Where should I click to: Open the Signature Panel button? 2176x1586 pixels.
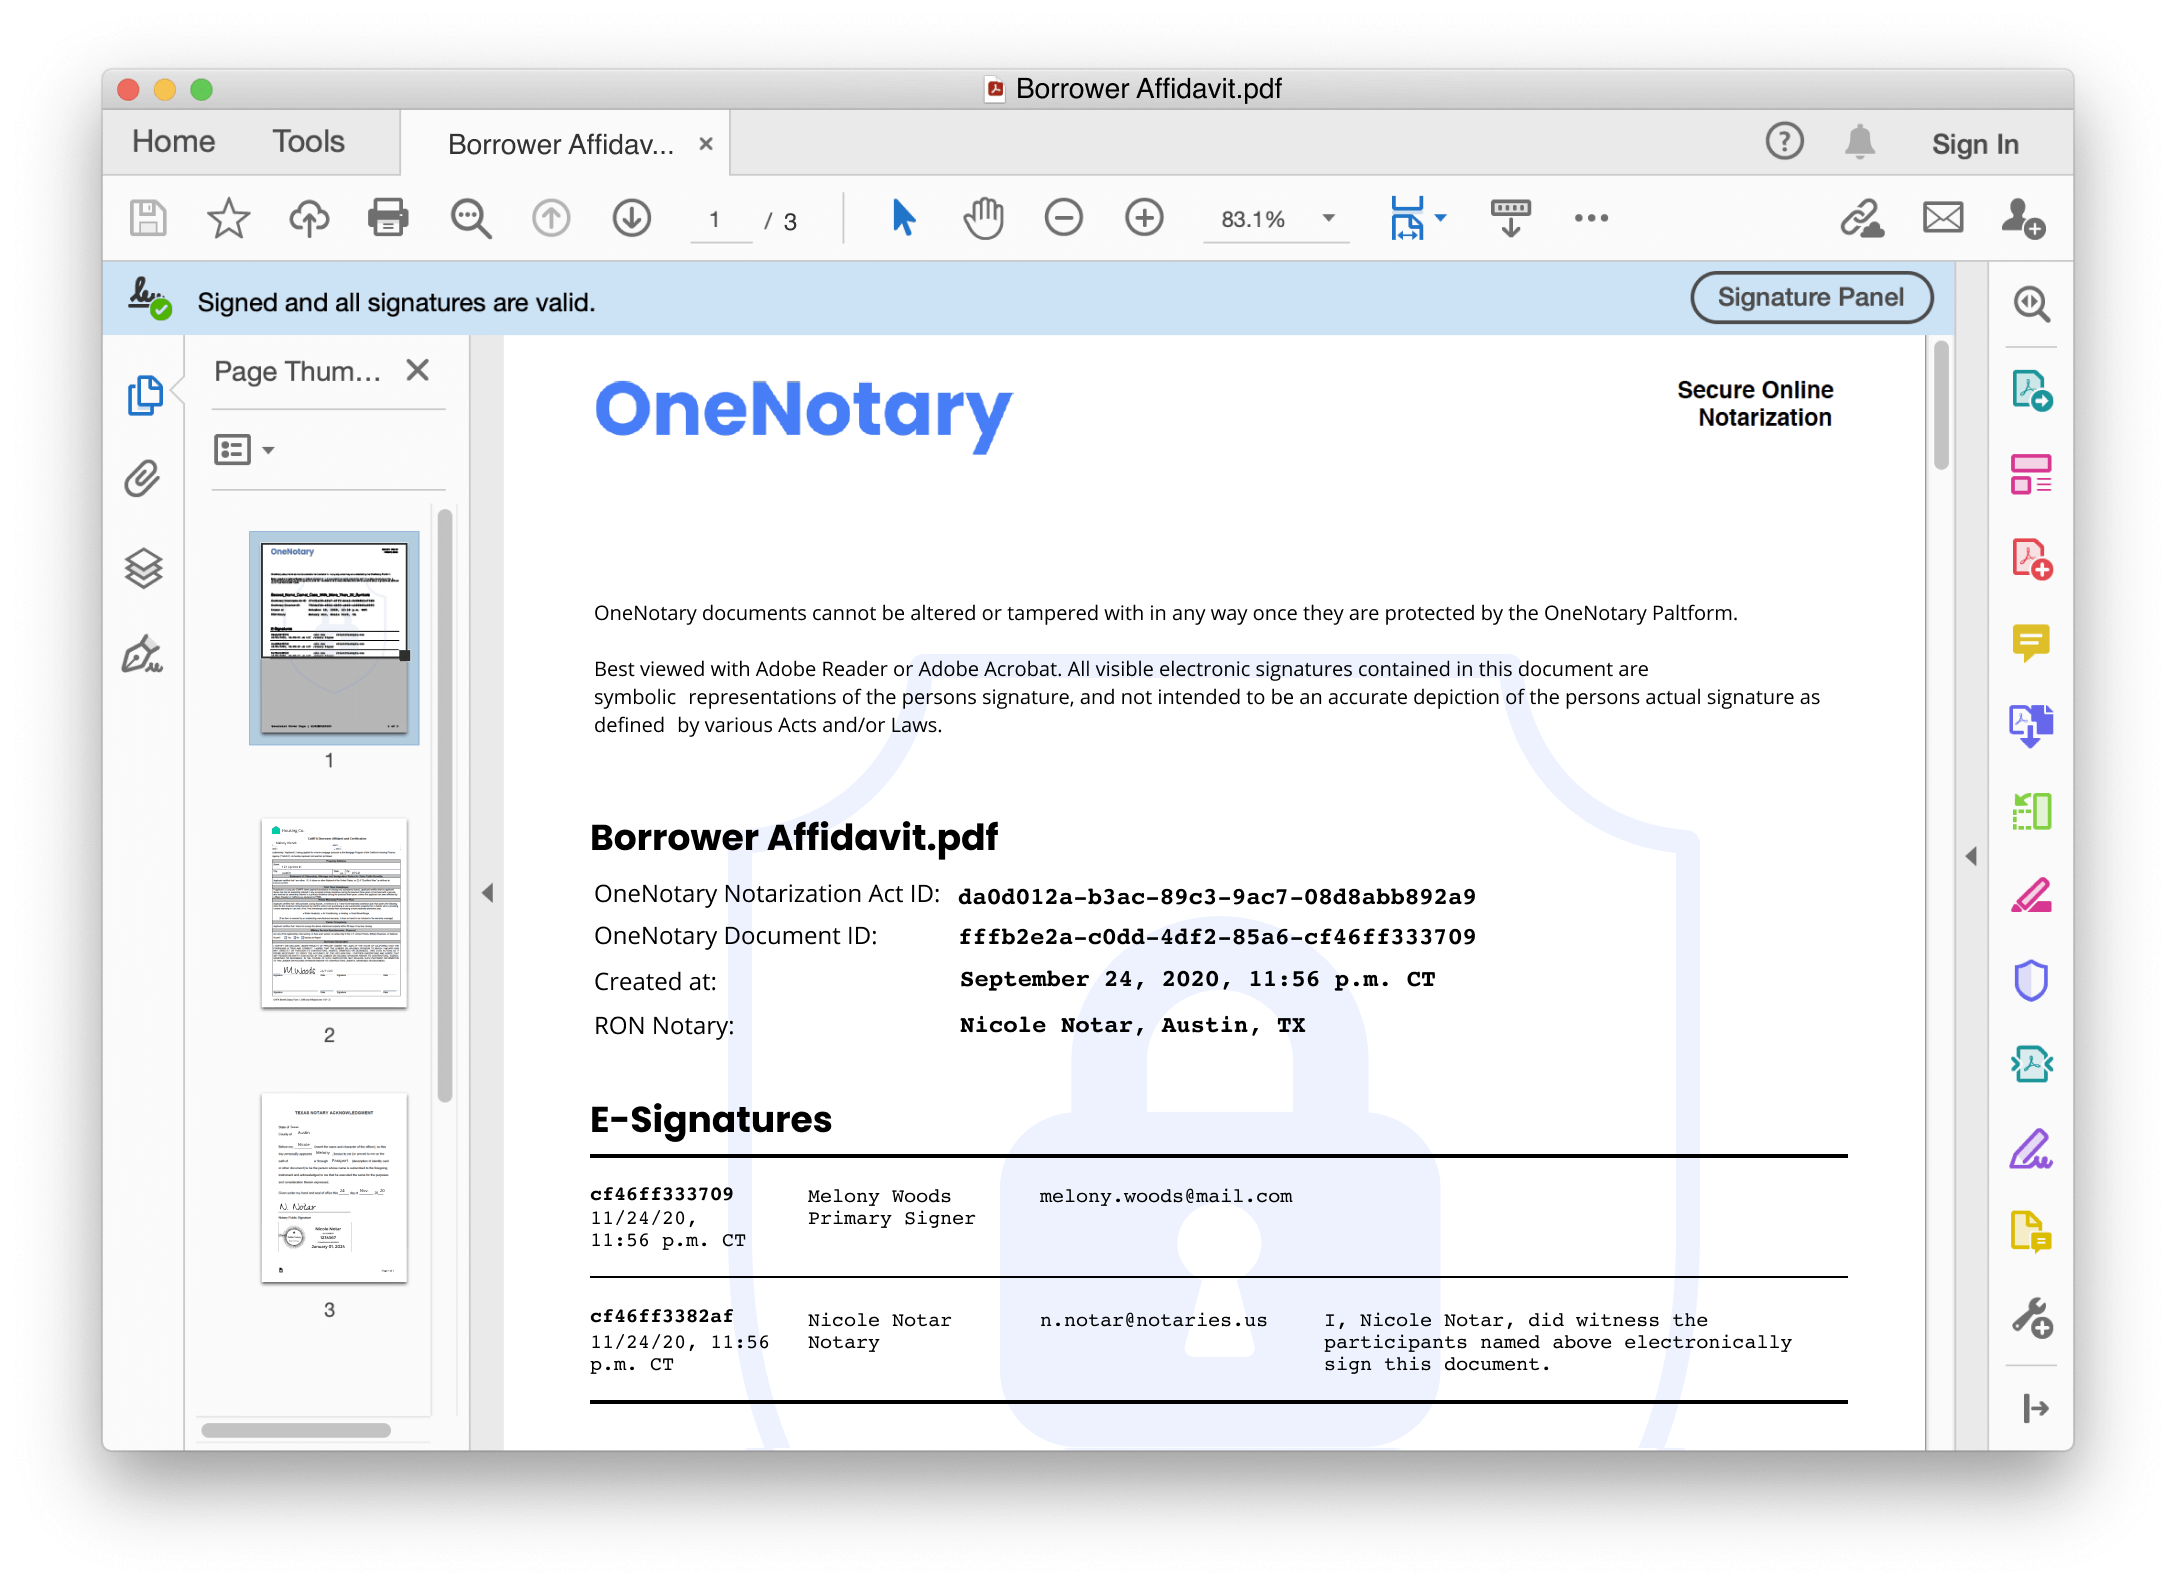click(1810, 297)
